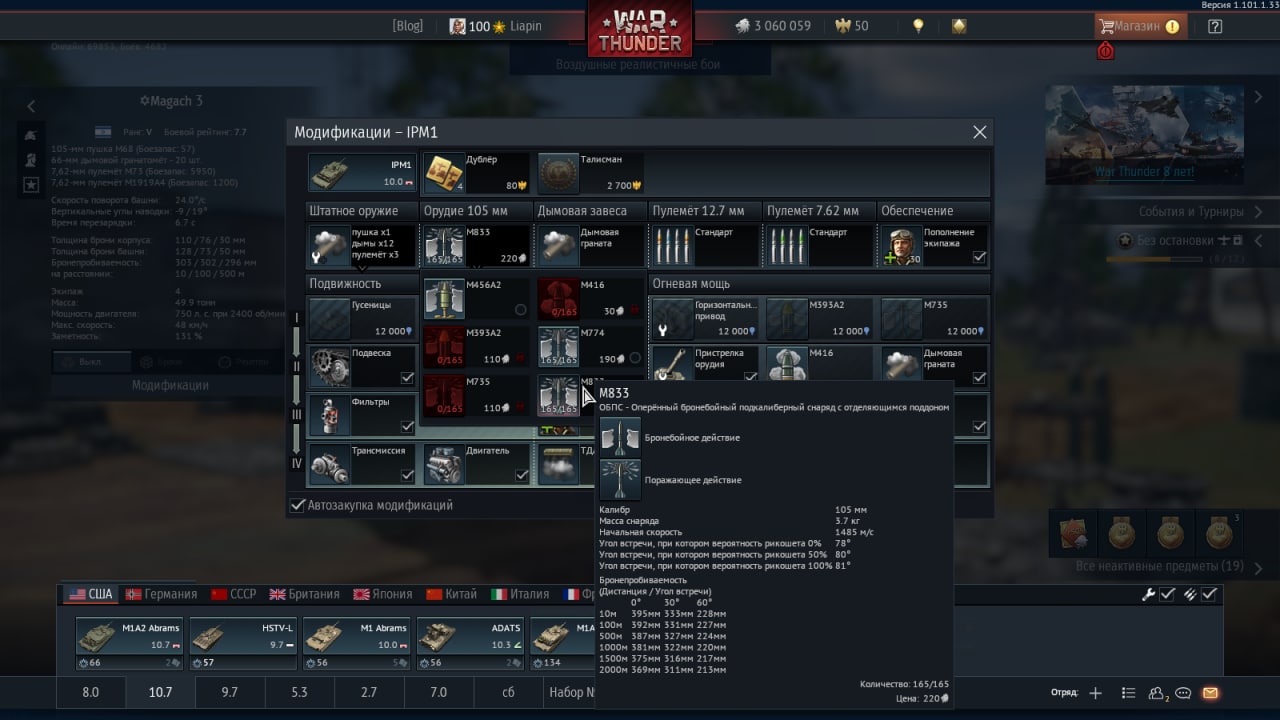Collapse the Magach 3 info panel arrow
This screenshot has width=1280, height=720.
31,106
